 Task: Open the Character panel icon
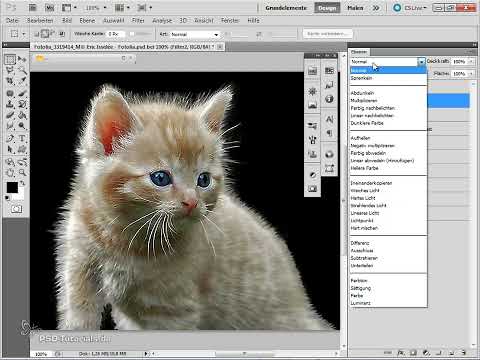329,119
